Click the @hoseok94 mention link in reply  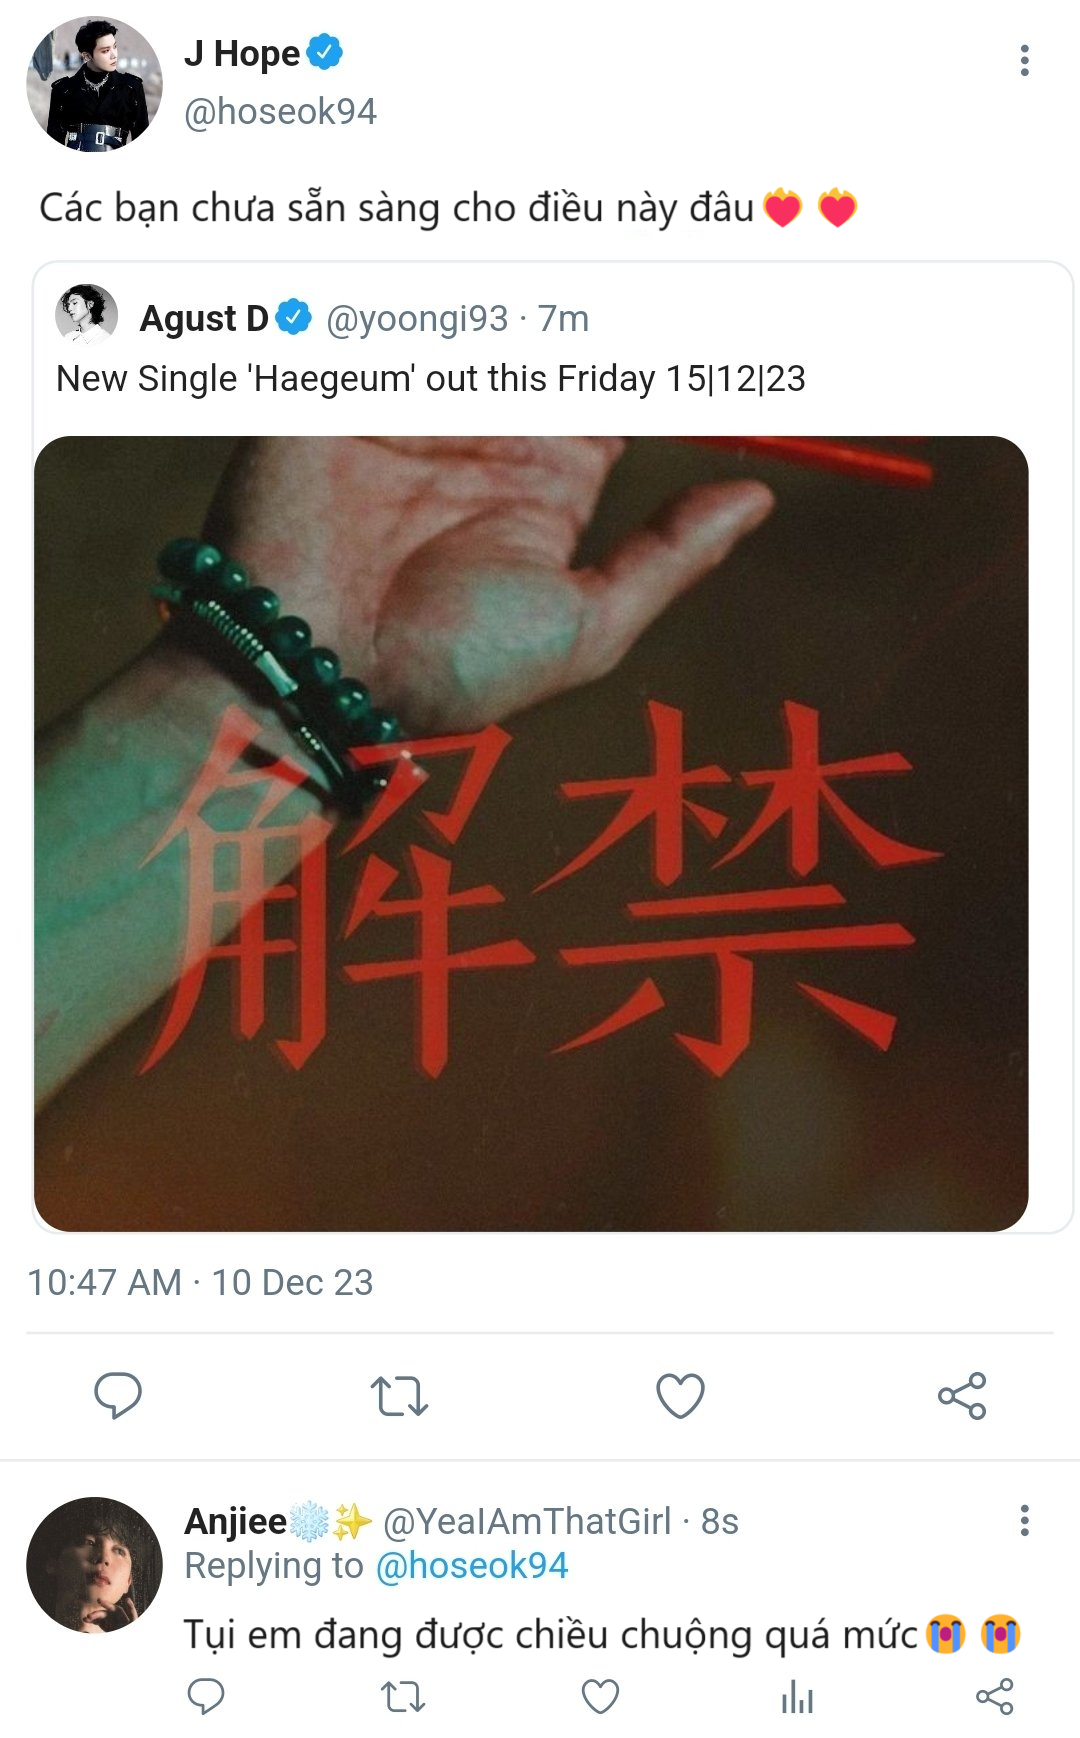472,1566
